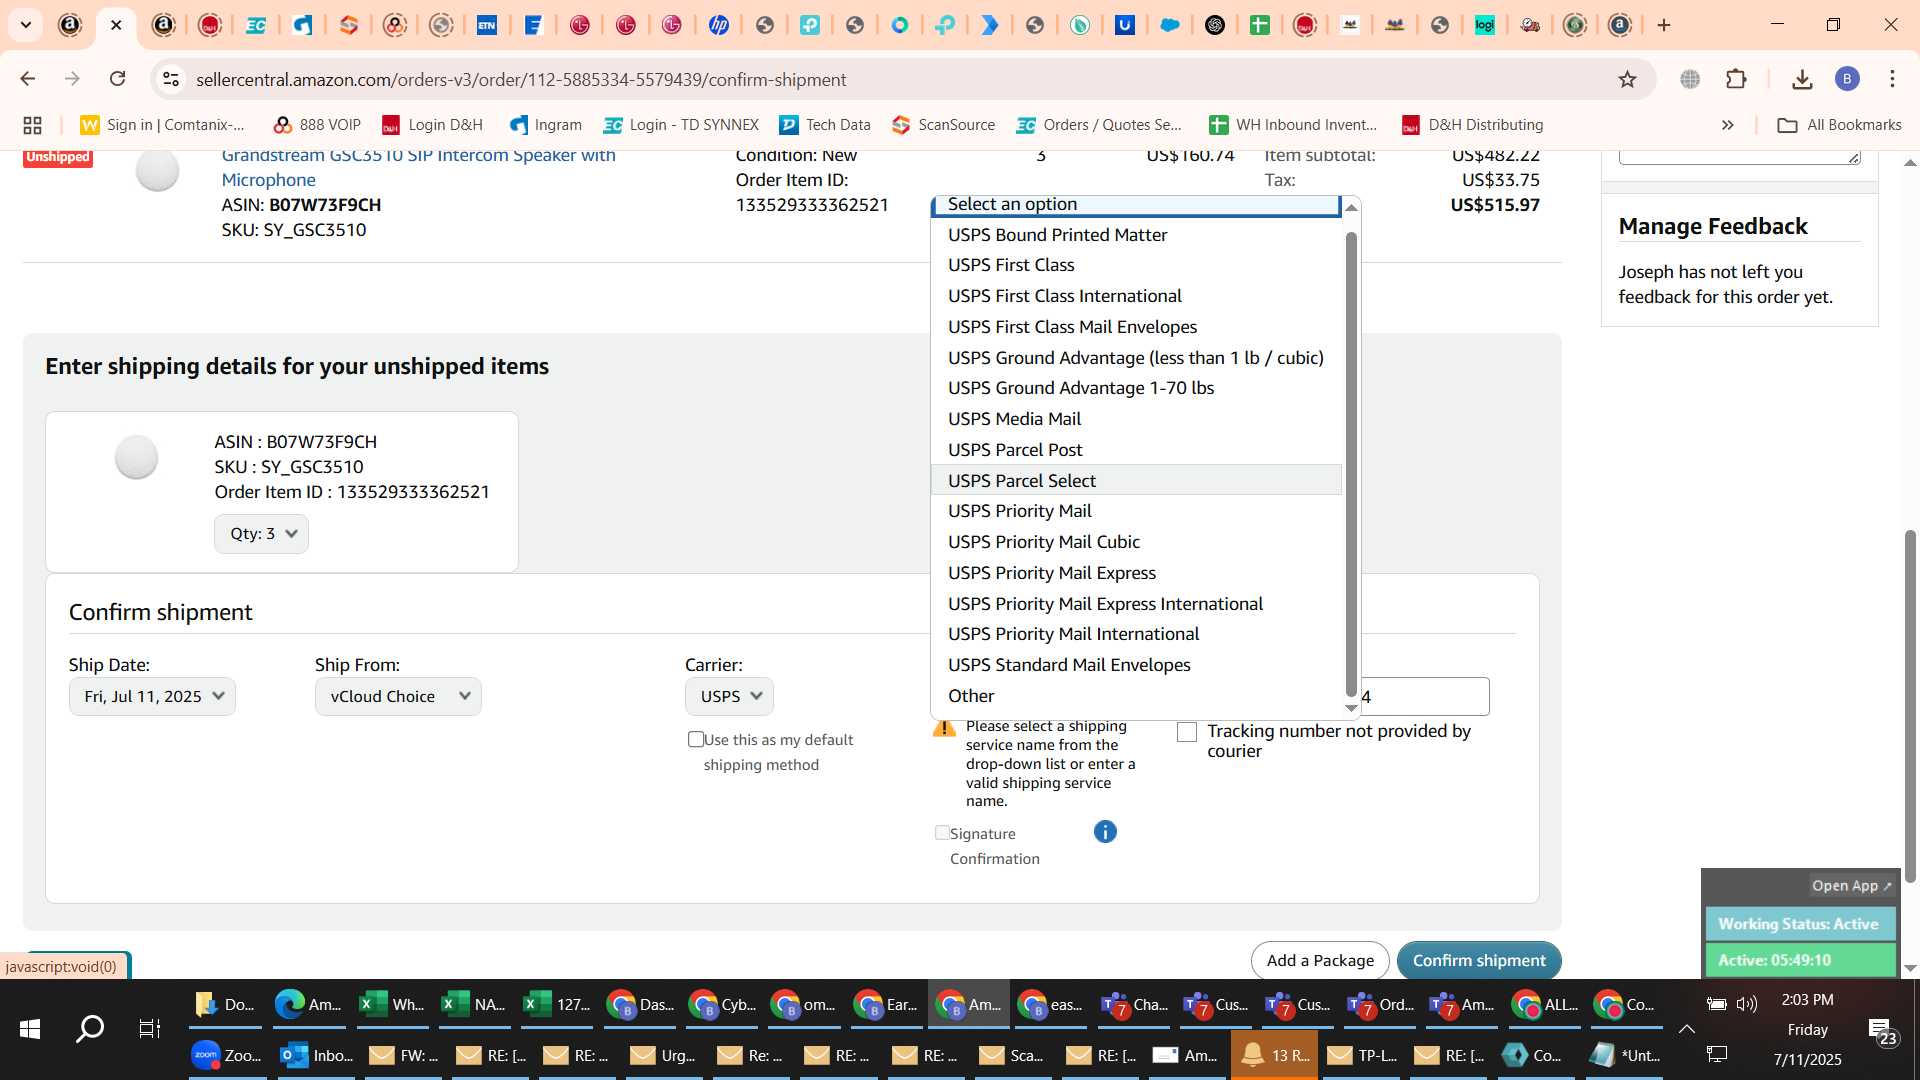The height and width of the screenshot is (1080, 1920).
Task: Select USPS Parcel Select option
Action: pyautogui.click(x=1136, y=480)
